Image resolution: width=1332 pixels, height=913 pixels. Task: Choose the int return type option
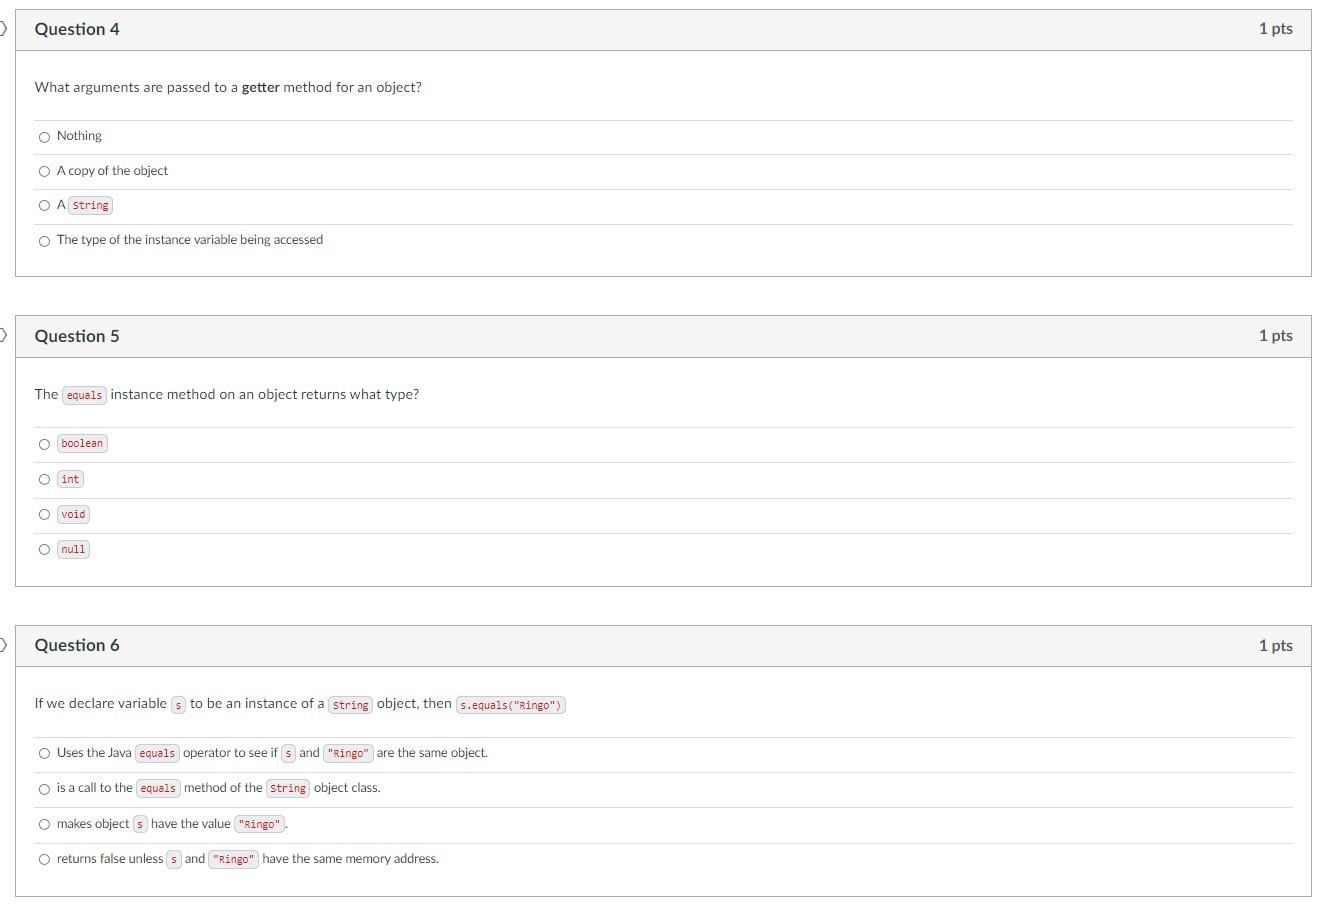(44, 480)
